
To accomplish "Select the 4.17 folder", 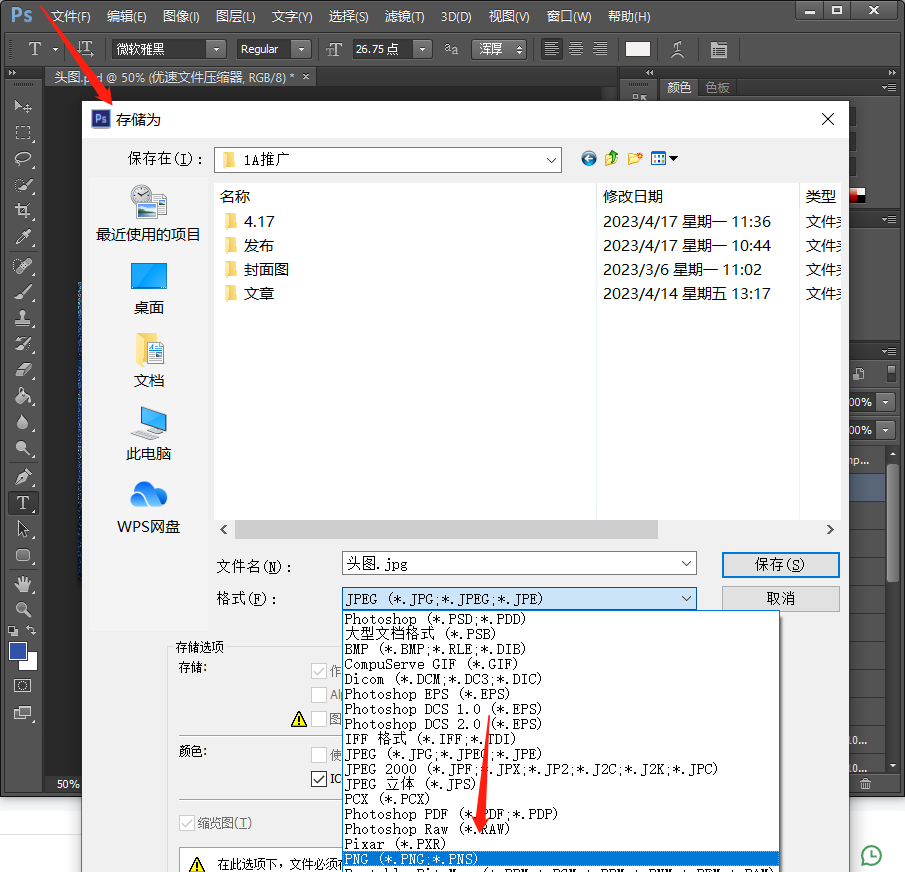I will pyautogui.click(x=259, y=222).
